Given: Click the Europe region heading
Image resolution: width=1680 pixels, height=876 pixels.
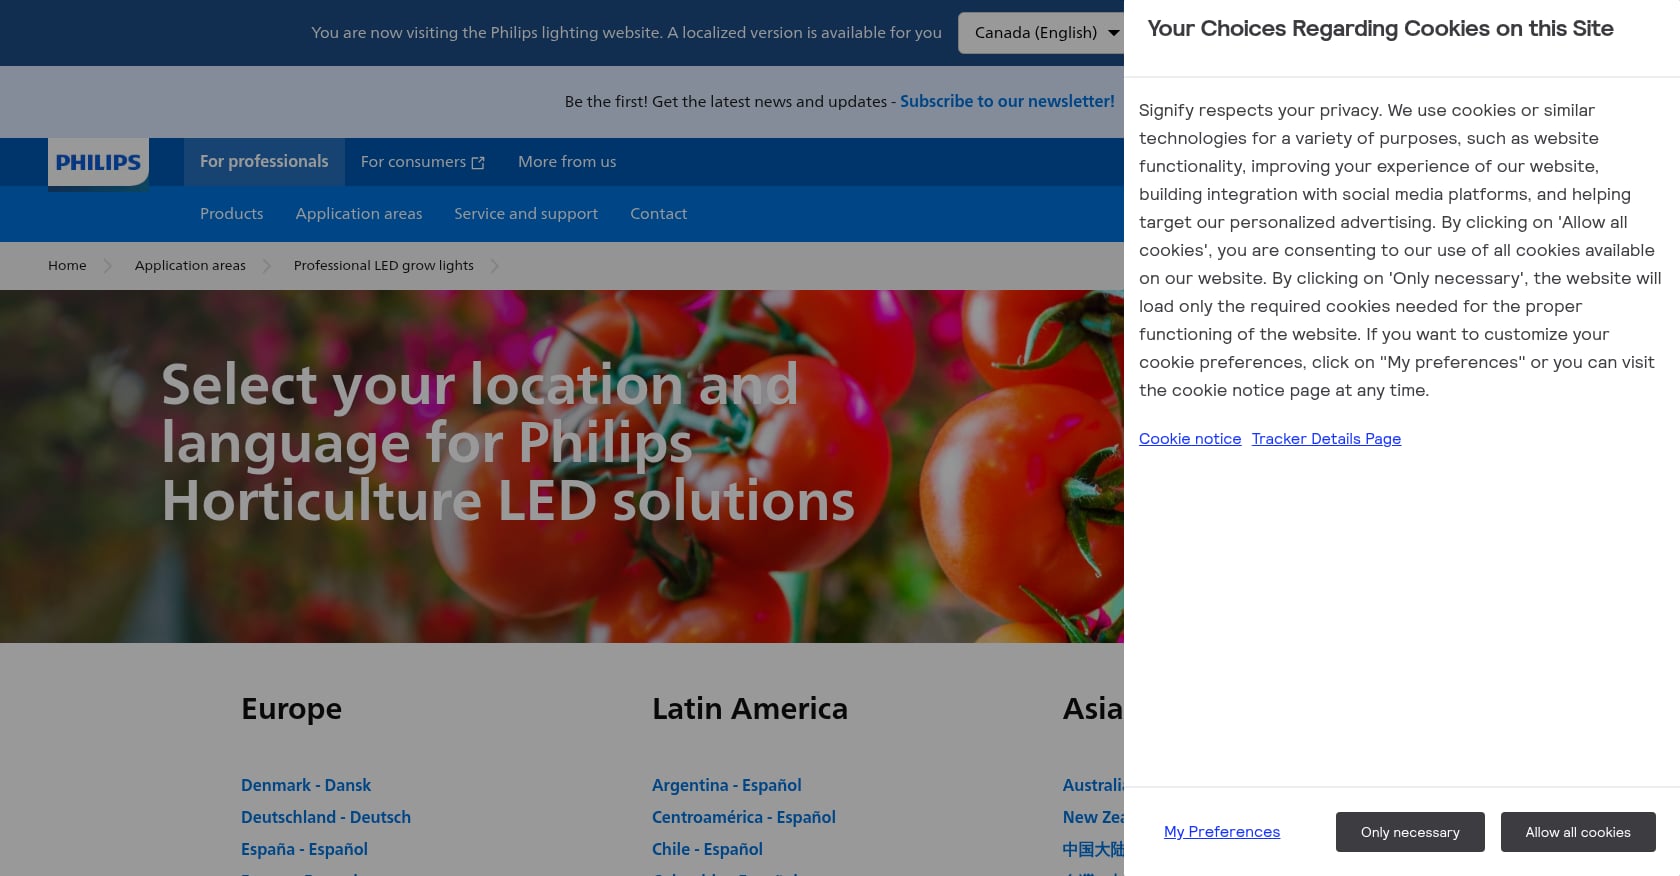Looking at the screenshot, I should (291, 709).
